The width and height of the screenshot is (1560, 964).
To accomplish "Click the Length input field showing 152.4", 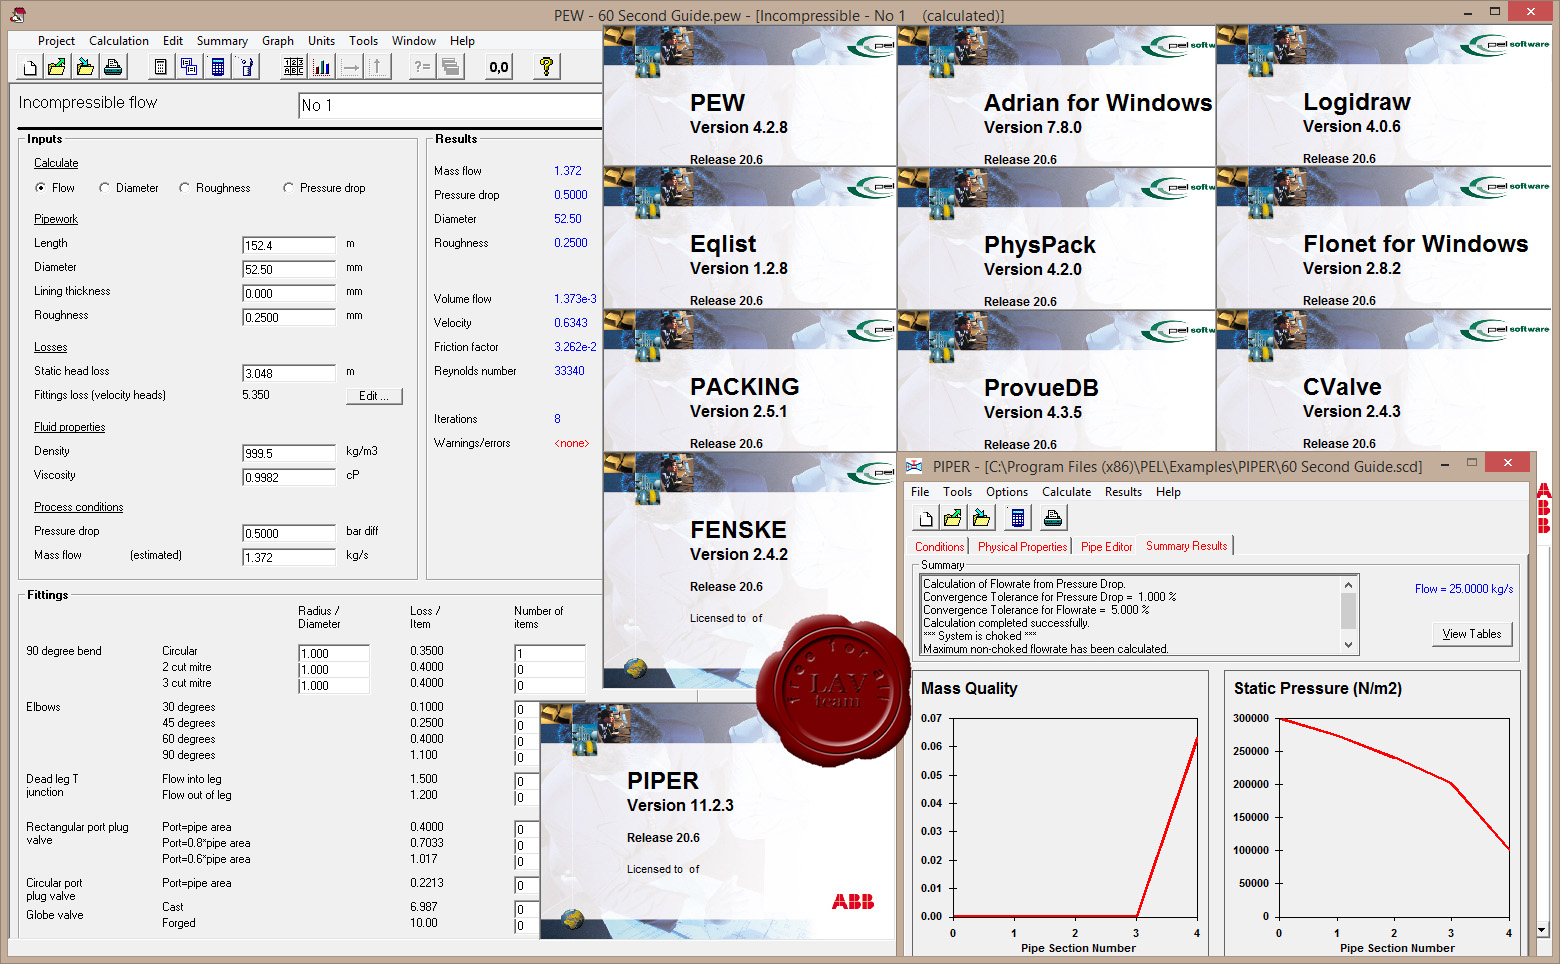I will click(289, 245).
